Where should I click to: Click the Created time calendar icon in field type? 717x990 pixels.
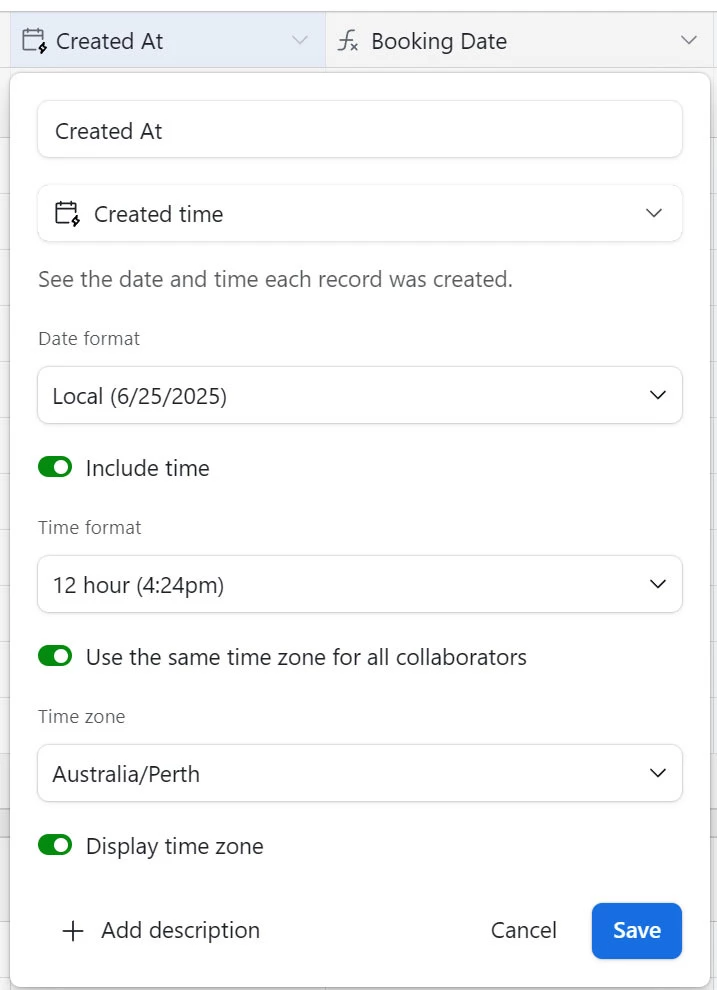click(67, 213)
